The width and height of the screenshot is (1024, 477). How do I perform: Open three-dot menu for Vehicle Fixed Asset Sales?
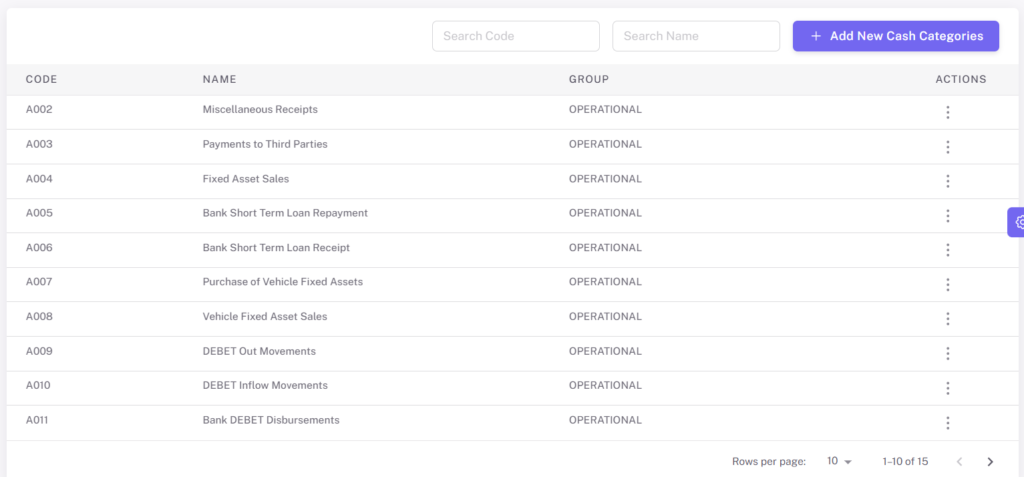(x=948, y=319)
